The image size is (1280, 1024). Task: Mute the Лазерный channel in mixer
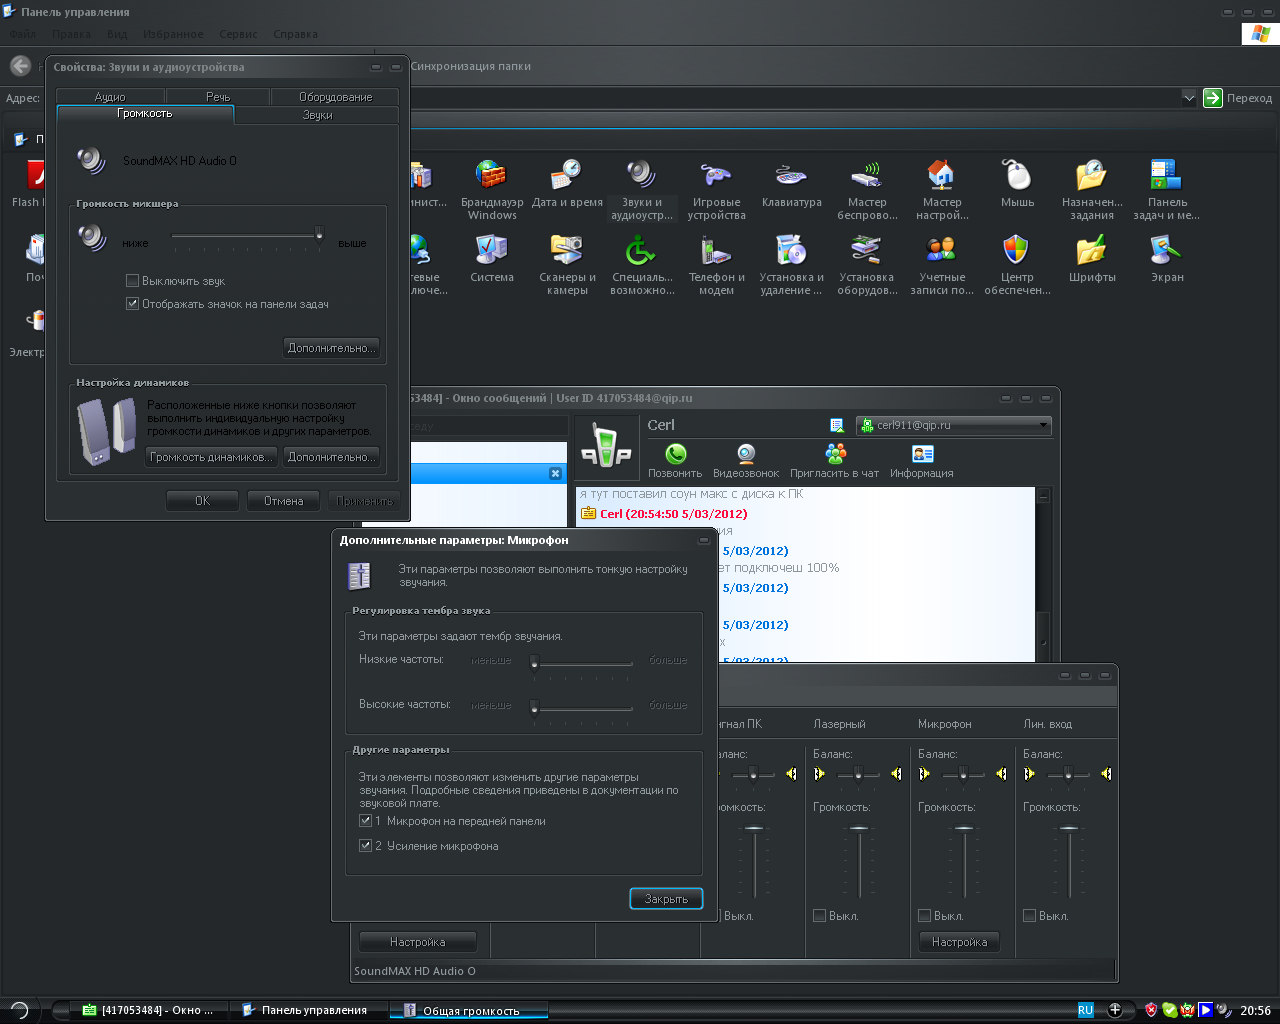pos(819,916)
